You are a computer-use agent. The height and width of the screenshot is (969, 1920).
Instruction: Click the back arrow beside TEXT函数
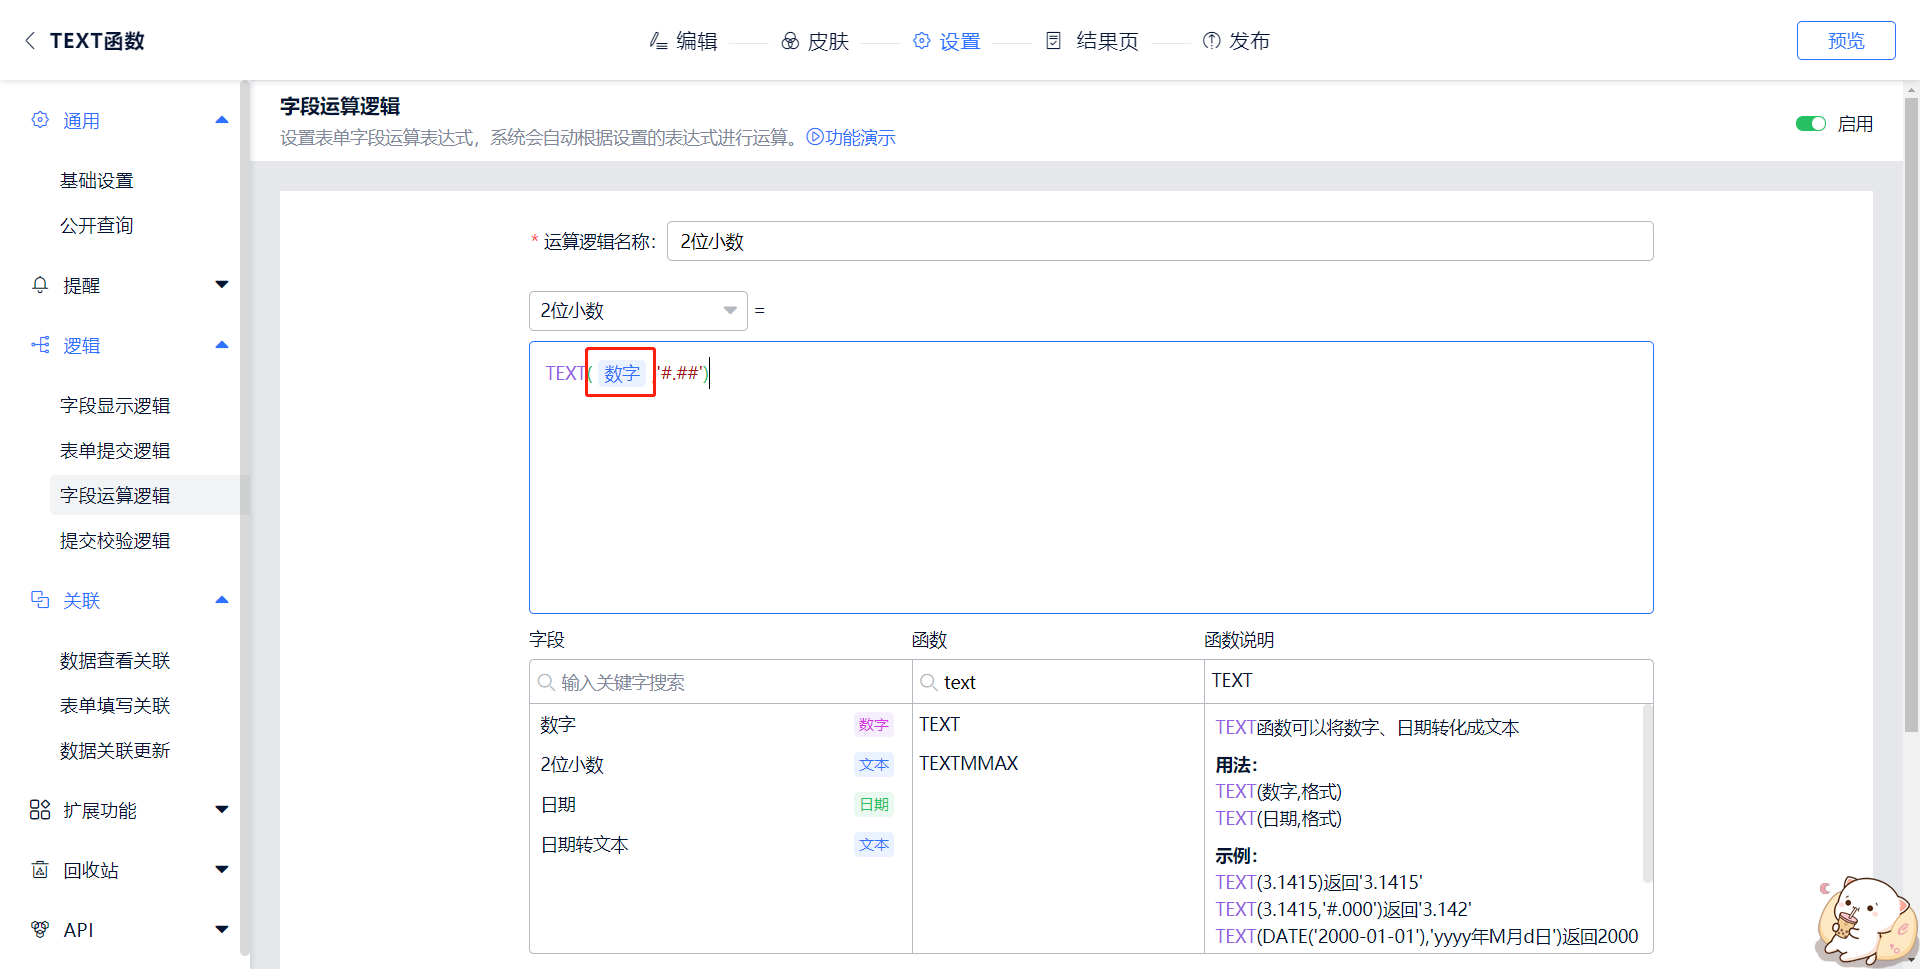point(30,41)
